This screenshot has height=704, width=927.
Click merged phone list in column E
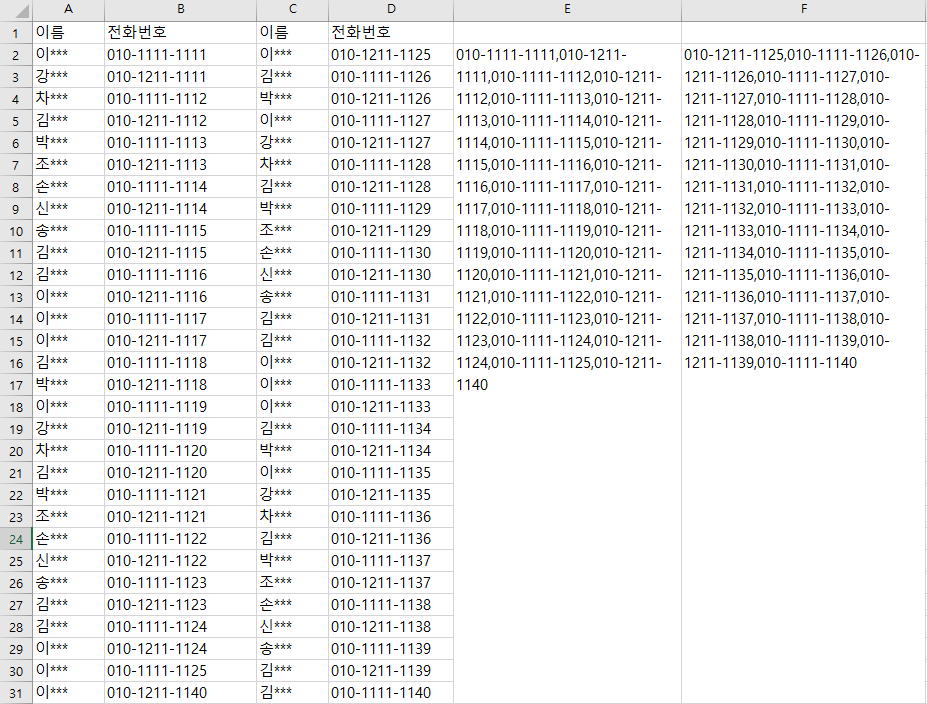coord(567,373)
